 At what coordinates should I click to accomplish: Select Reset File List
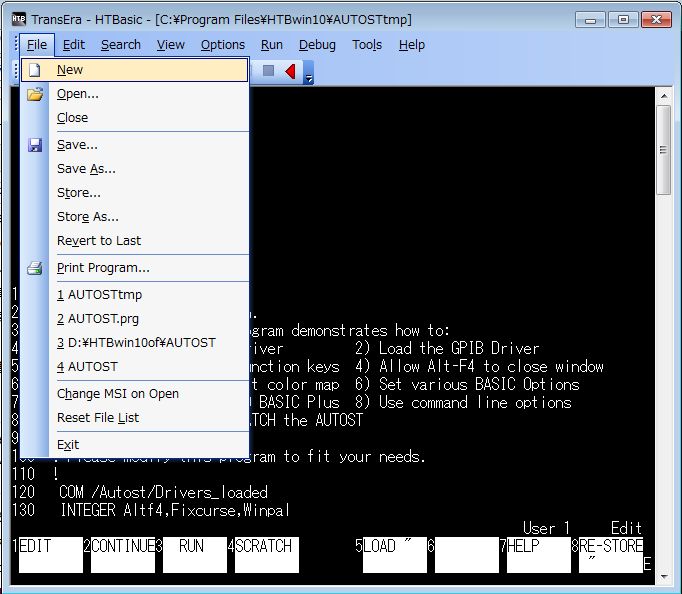[x=135, y=417]
